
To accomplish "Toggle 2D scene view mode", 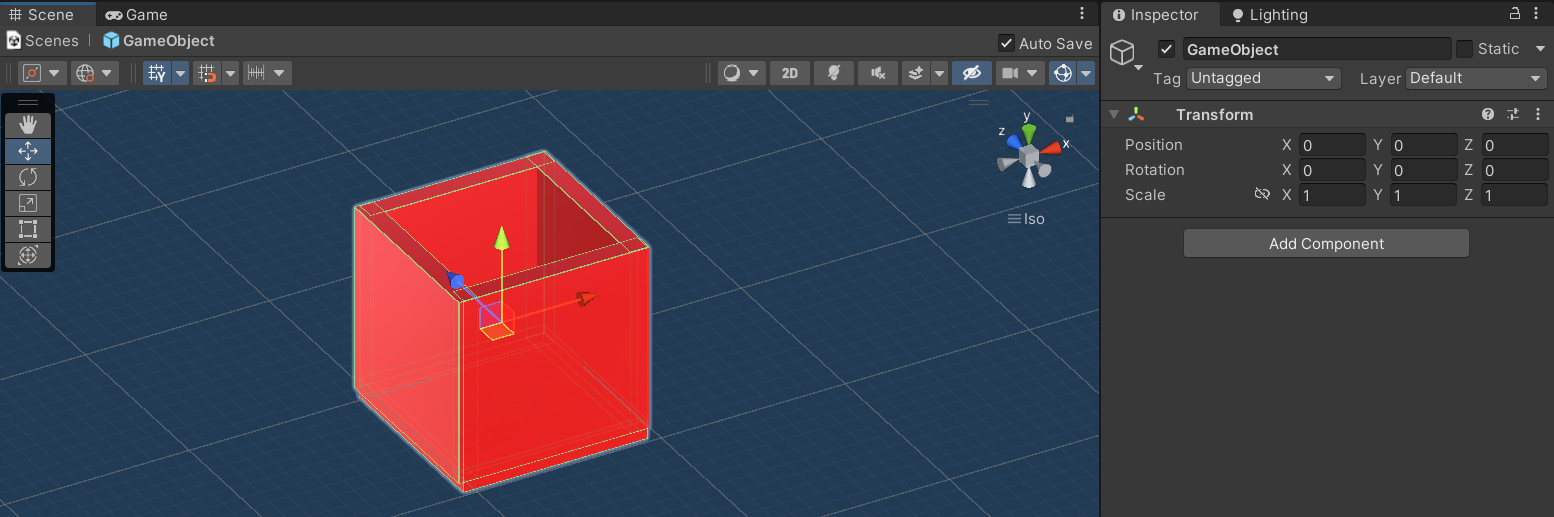I will pos(790,73).
